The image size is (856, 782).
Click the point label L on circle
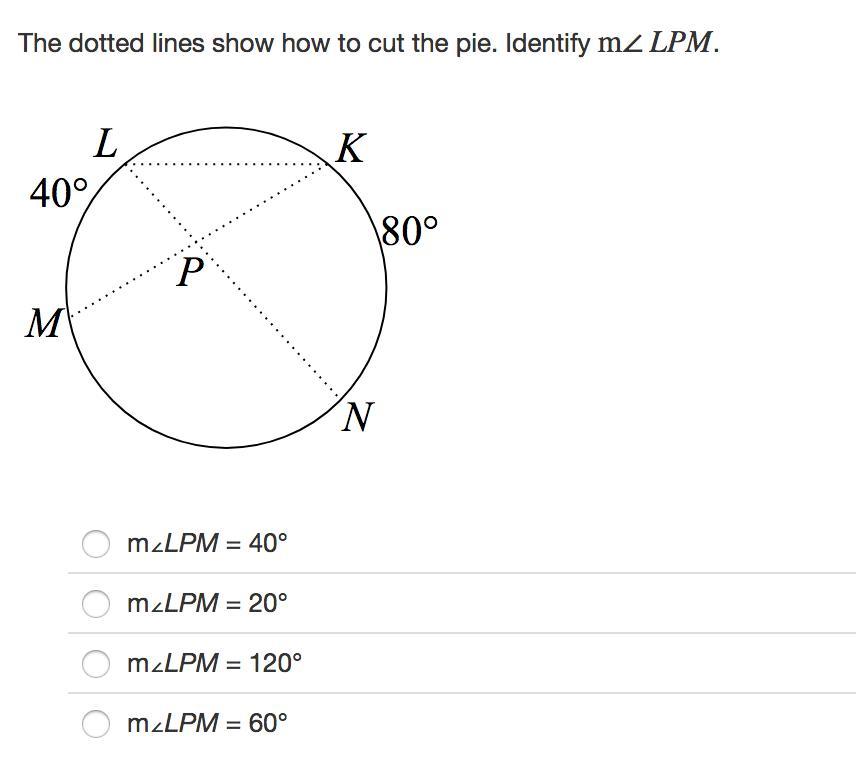106,145
